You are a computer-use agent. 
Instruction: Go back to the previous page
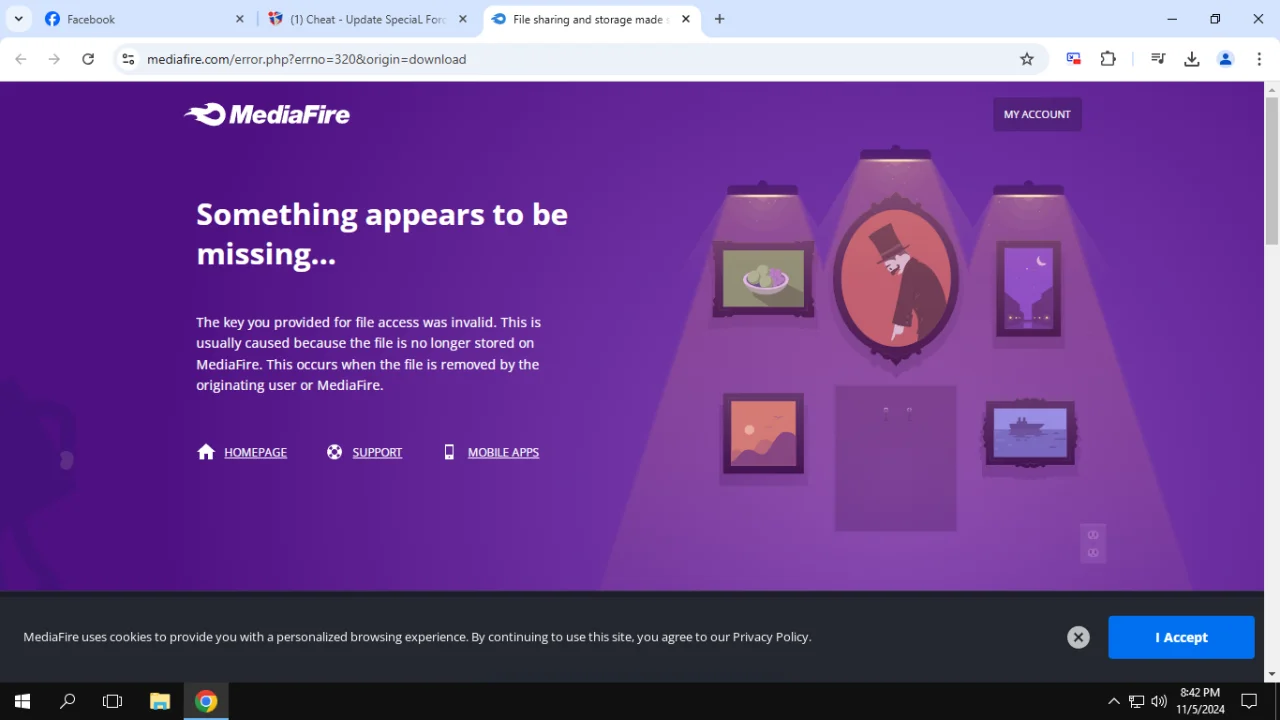21,59
